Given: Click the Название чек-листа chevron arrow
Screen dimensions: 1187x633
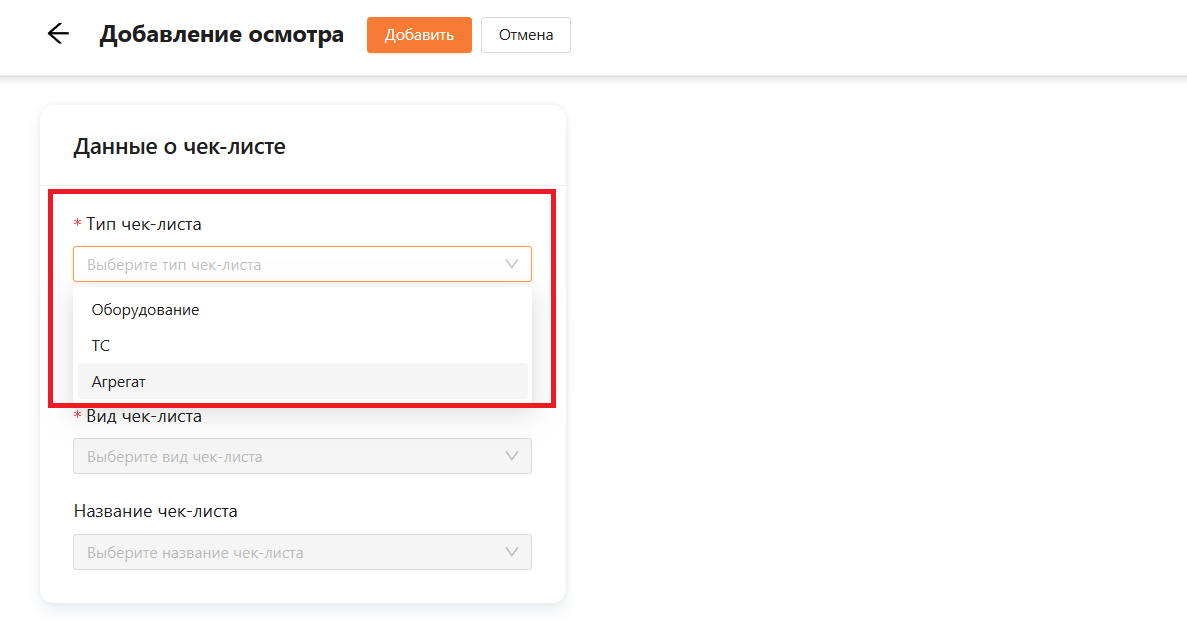Looking at the screenshot, I should [512, 552].
